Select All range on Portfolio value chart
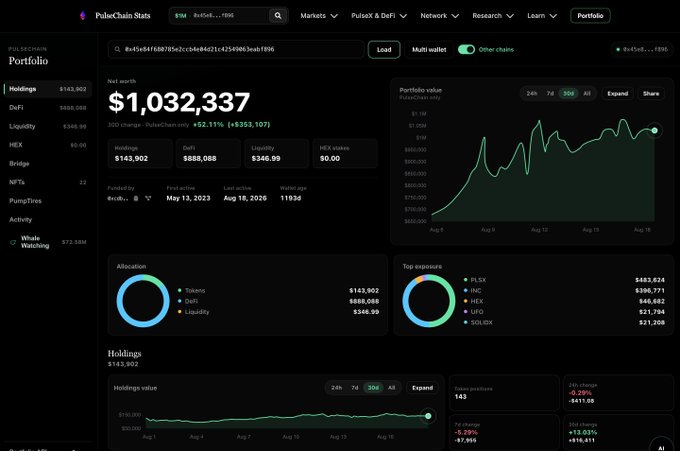This screenshot has width=680, height=451. pyautogui.click(x=587, y=94)
